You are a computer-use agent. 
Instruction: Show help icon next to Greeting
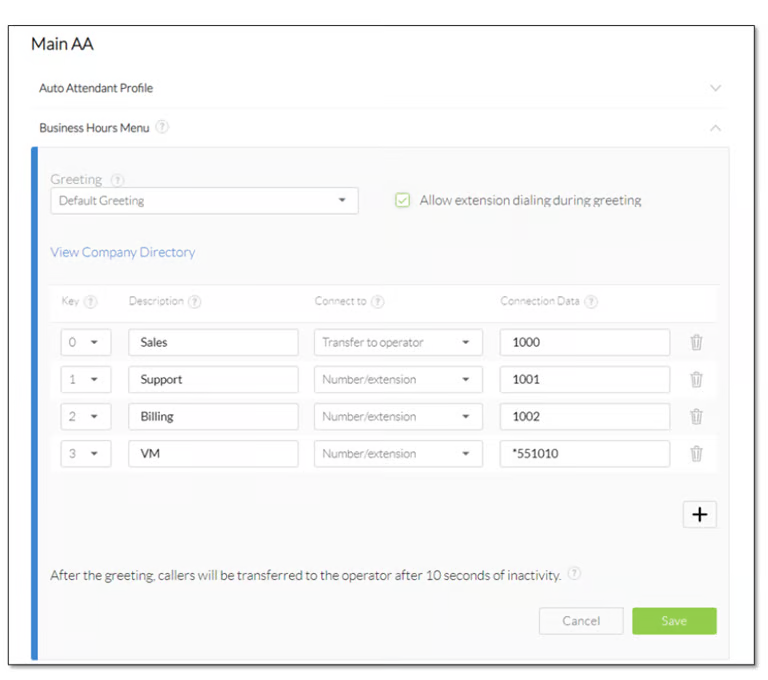(117, 180)
